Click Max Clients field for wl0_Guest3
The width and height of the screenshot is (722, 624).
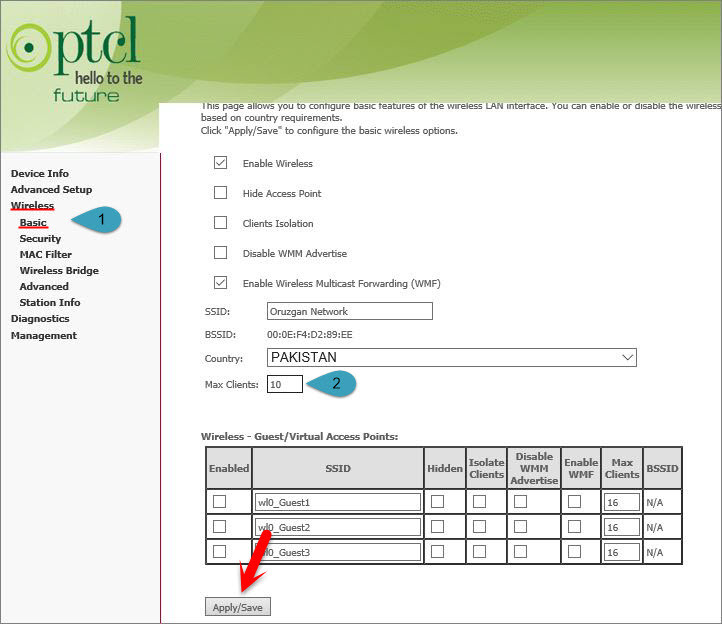[x=622, y=552]
